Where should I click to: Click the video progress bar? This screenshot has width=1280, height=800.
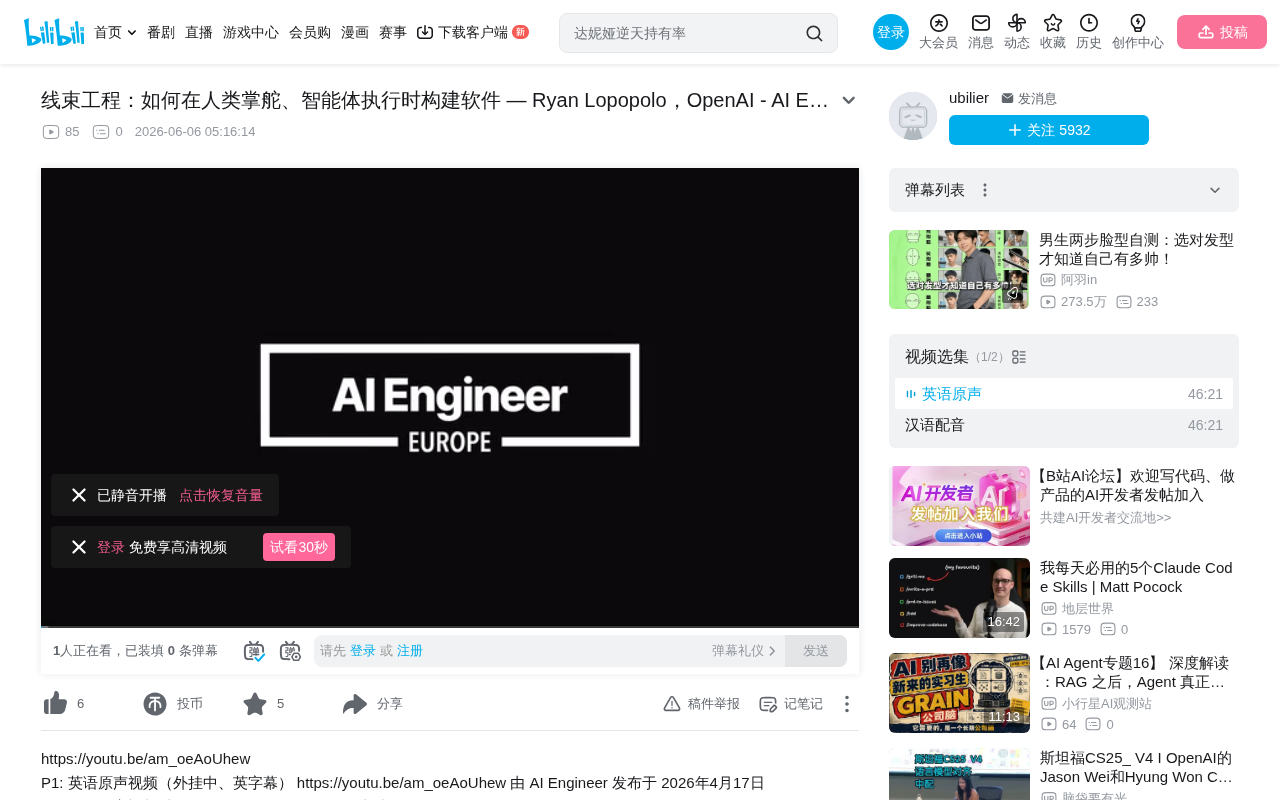coord(450,626)
